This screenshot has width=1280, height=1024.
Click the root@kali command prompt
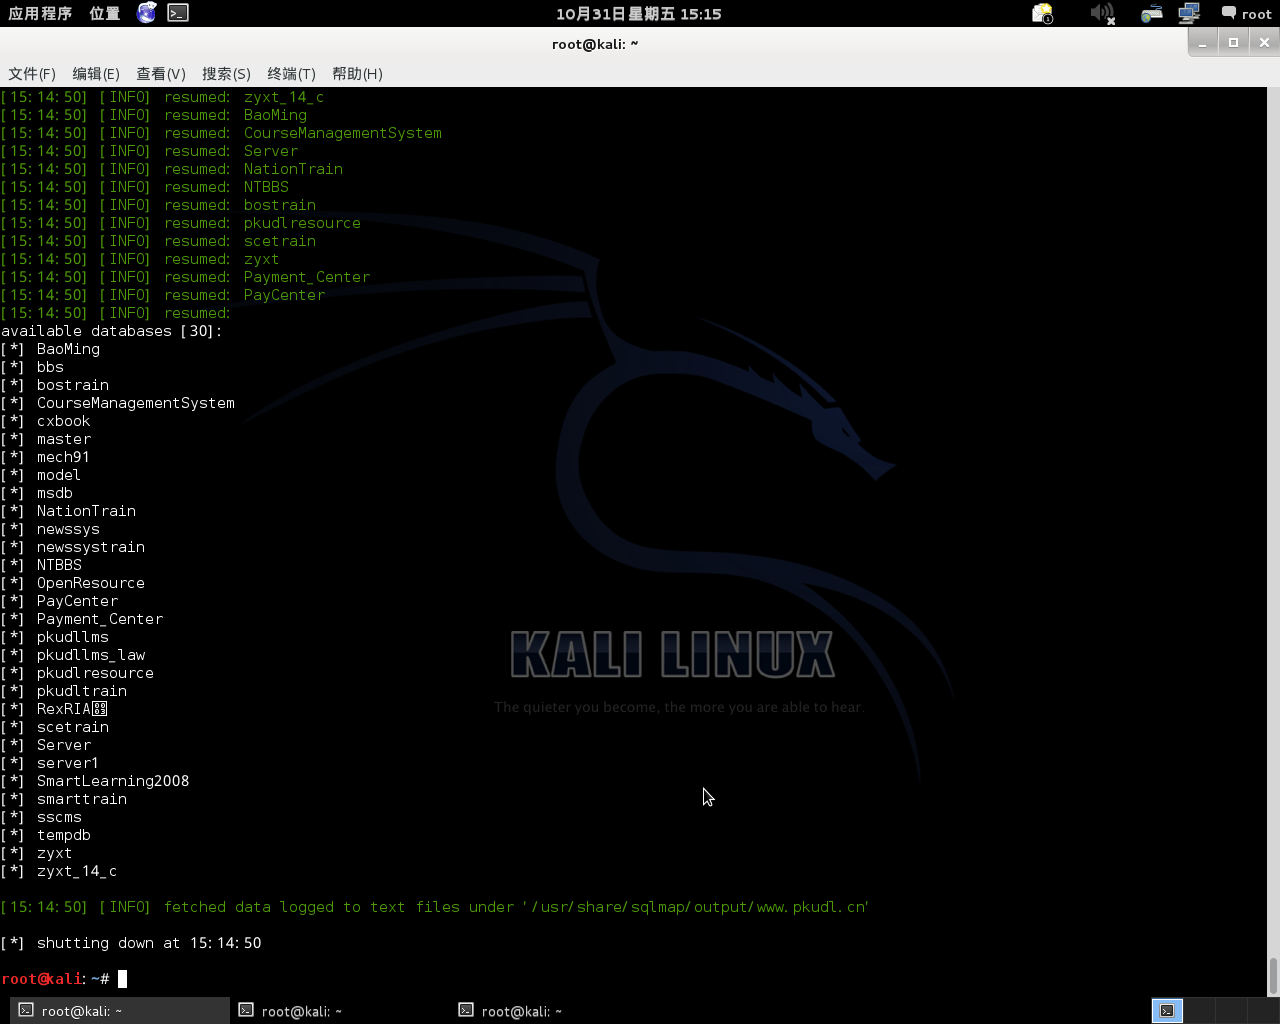[x=55, y=979]
